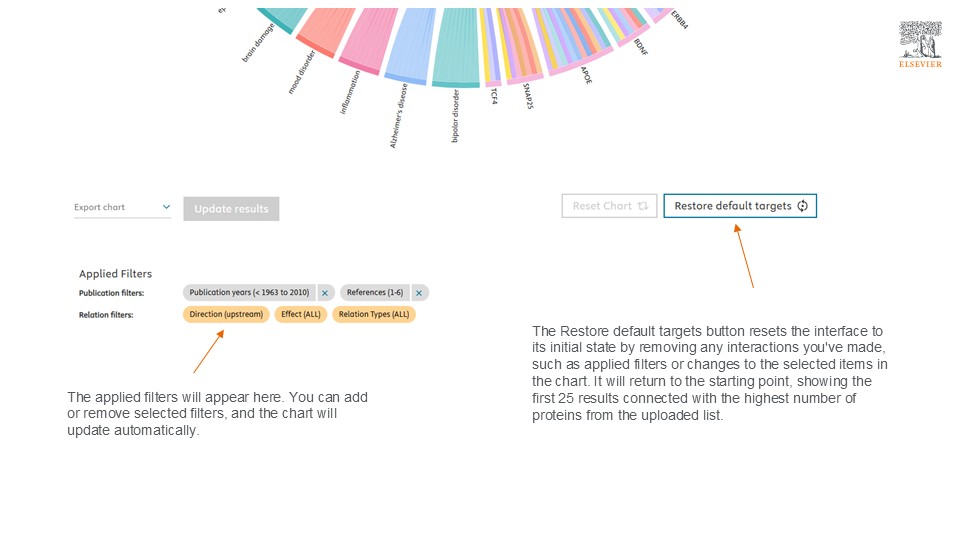Select the Relation Types (ALL) chip

click(374, 314)
